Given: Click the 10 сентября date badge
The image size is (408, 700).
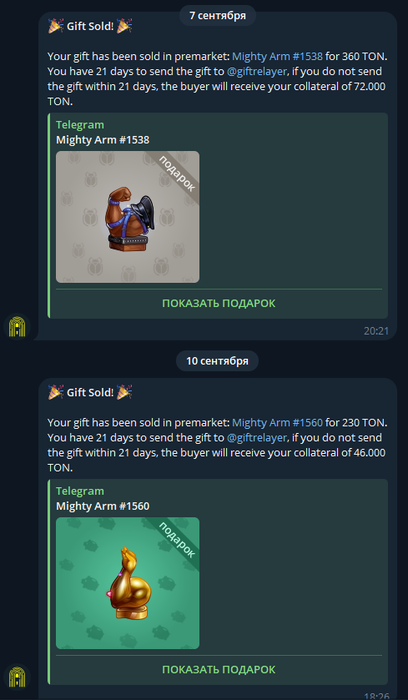Looking at the screenshot, I should tap(217, 361).
